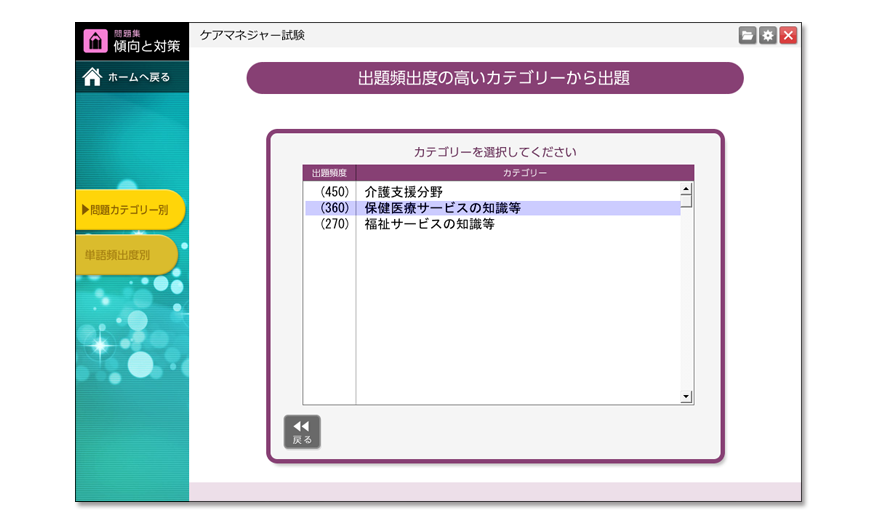Click the (270) frequency value
Image resolution: width=880 pixels, height=530 pixels.
click(x=334, y=224)
